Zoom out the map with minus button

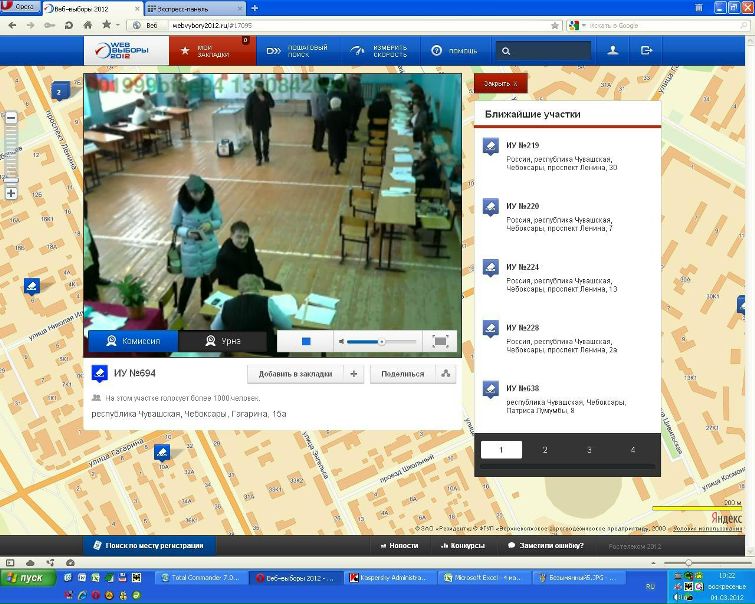pos(11,118)
